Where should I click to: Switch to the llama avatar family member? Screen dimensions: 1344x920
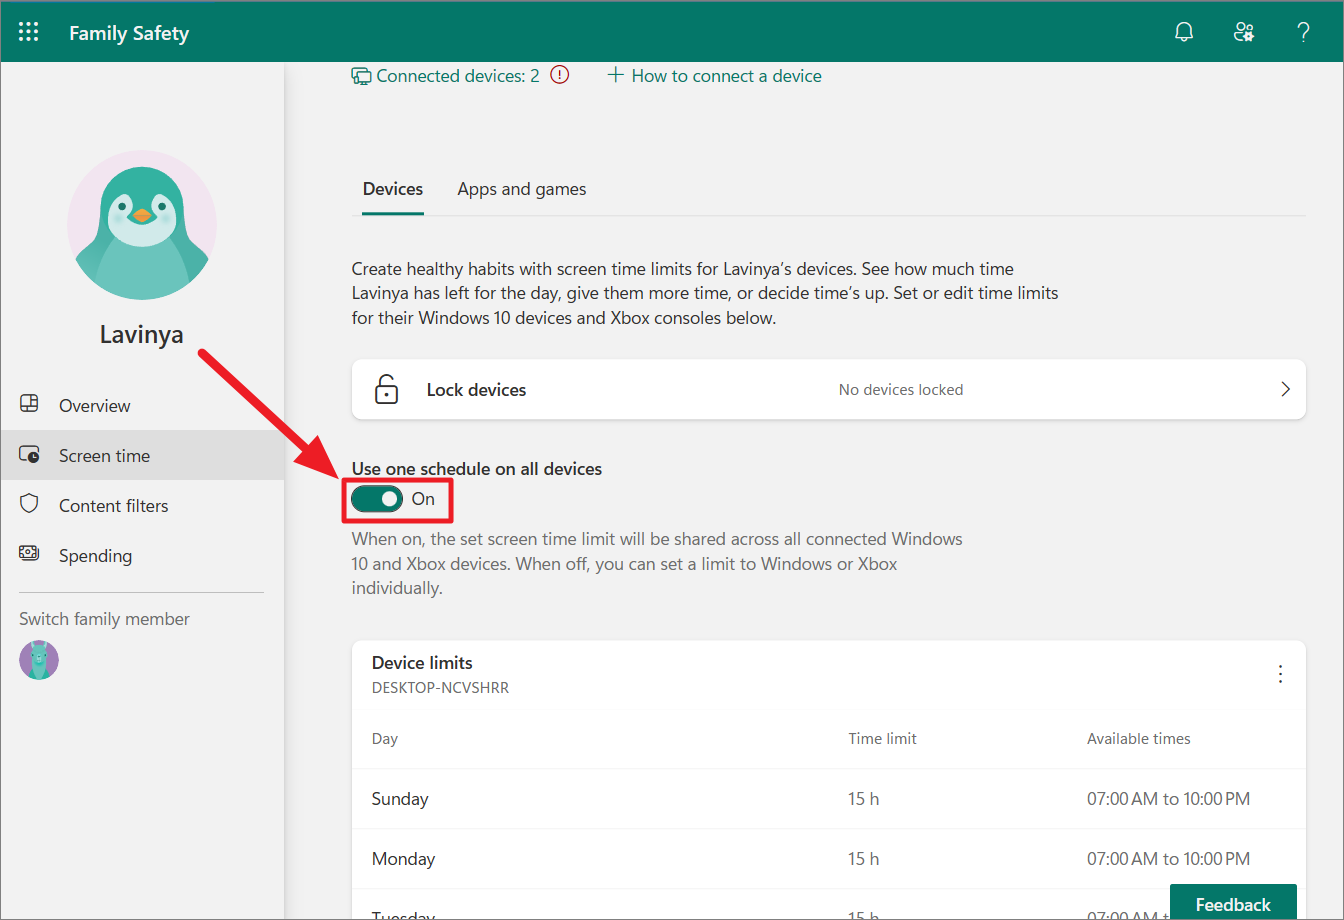pos(39,660)
